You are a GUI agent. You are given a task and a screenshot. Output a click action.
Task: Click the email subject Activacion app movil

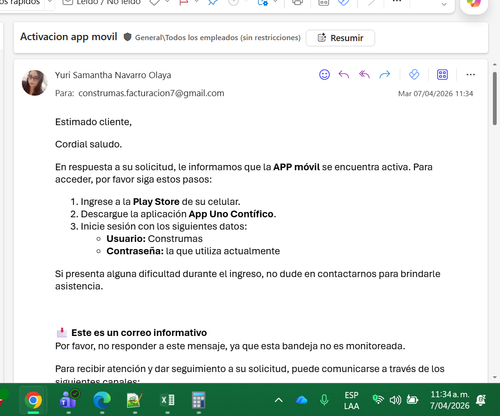[x=69, y=37]
